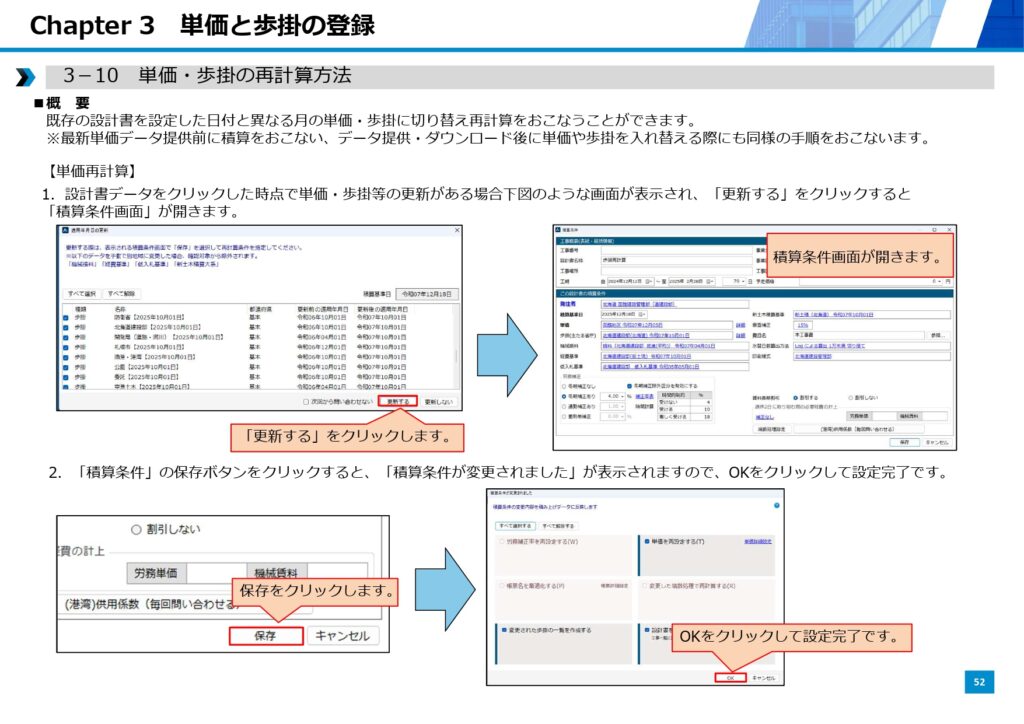1024x724 pixels.
Task: Click the 更新する button in update dialog
Action: point(398,401)
